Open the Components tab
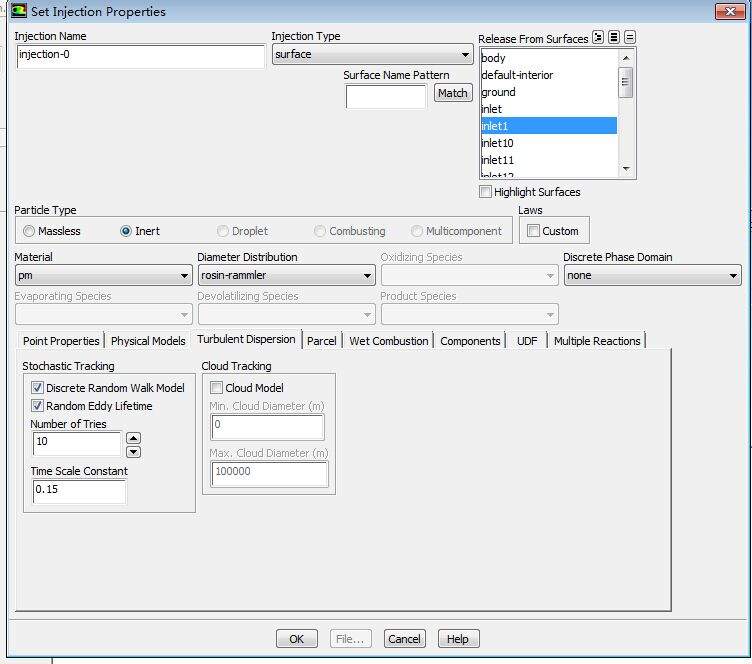This screenshot has width=752, height=664. pos(470,341)
